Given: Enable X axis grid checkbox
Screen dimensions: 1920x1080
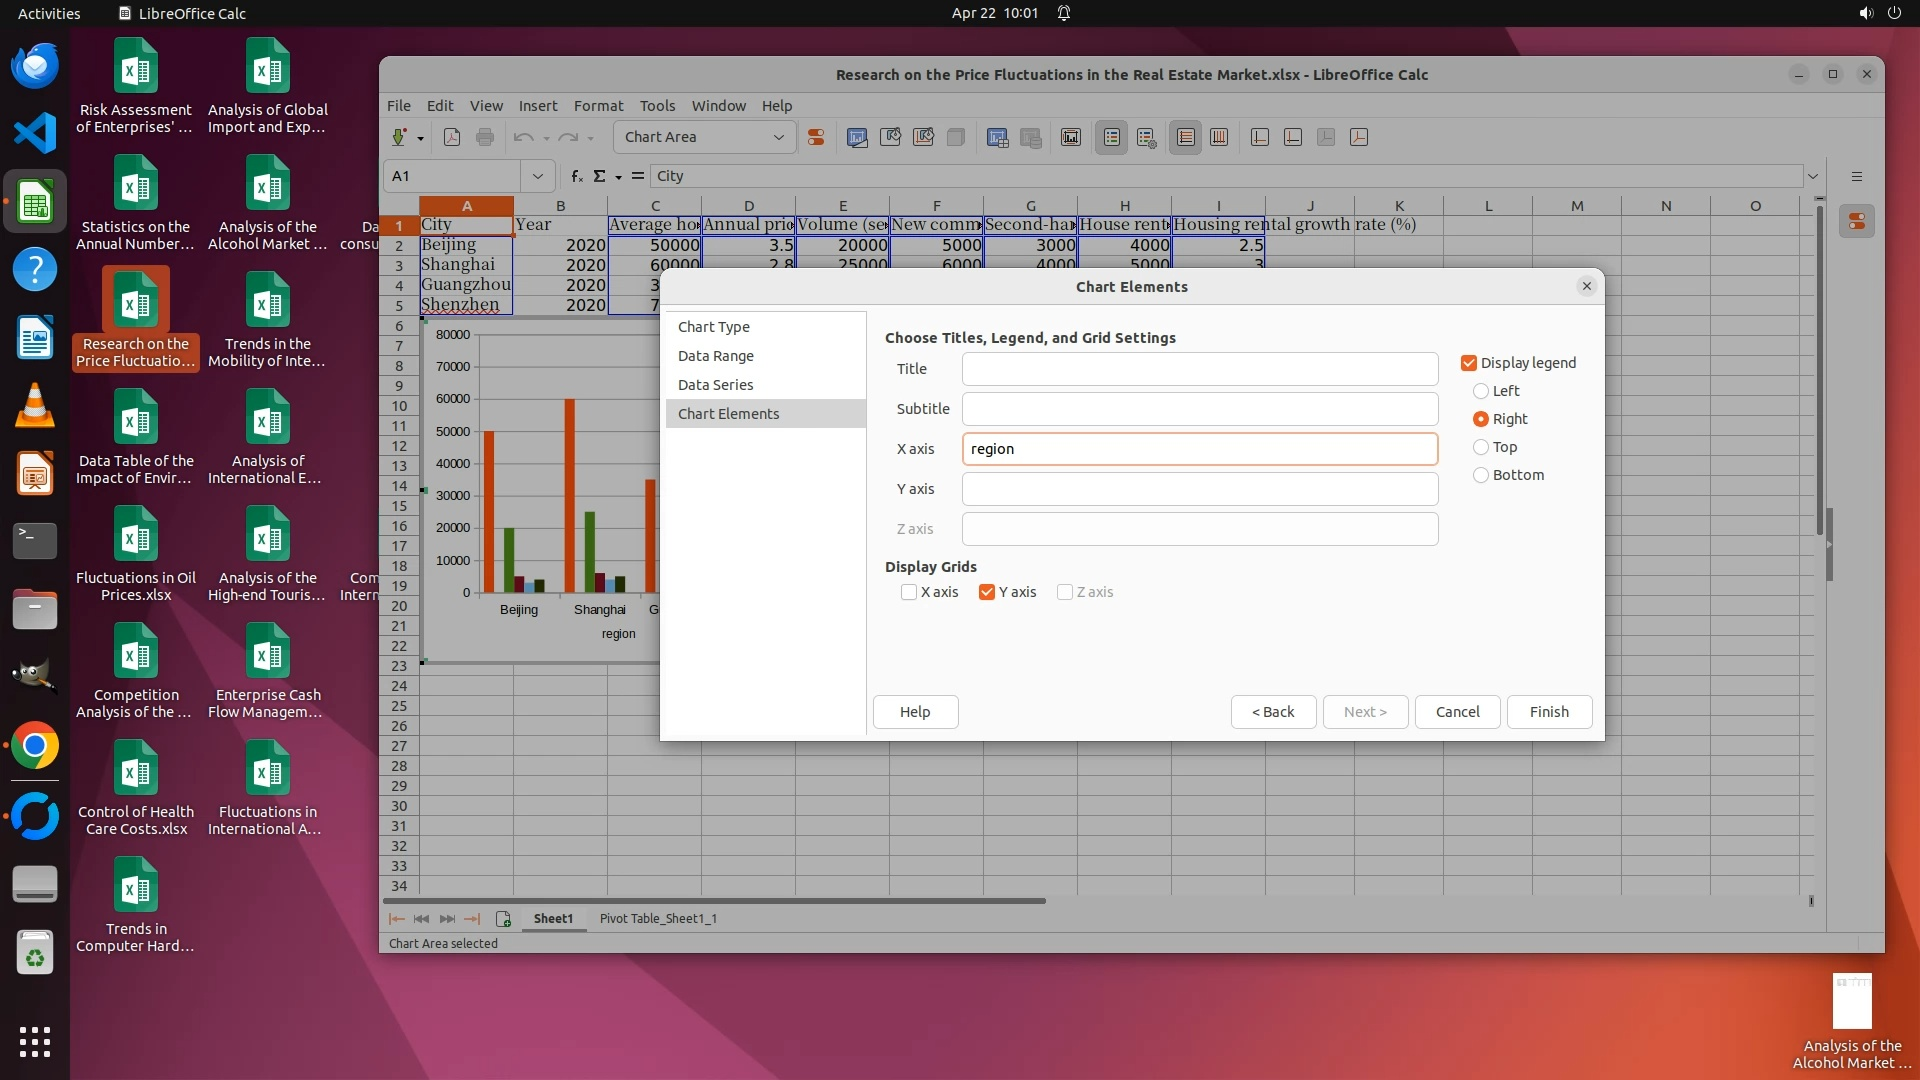Looking at the screenshot, I should [x=909, y=592].
